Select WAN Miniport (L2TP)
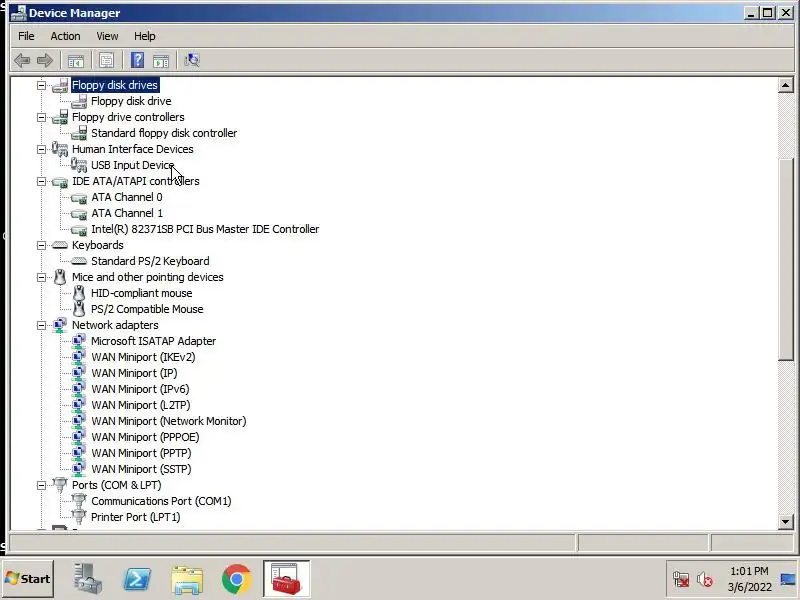800x600 pixels. 140,405
